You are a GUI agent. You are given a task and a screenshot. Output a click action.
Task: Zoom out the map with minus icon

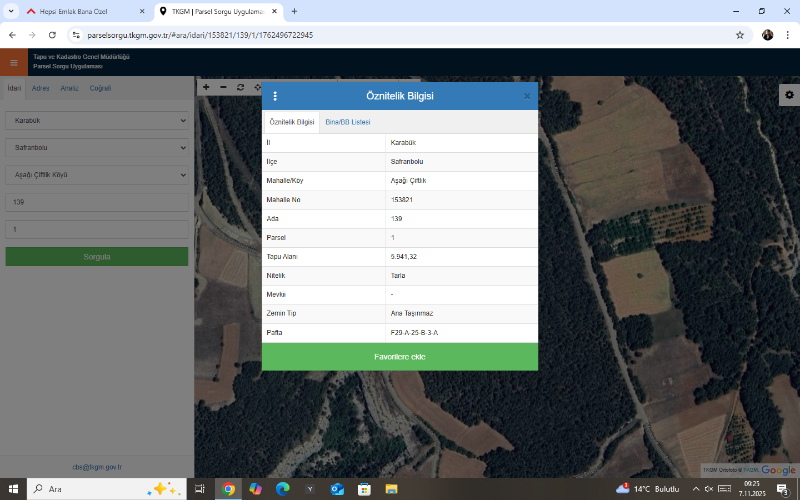[223, 87]
